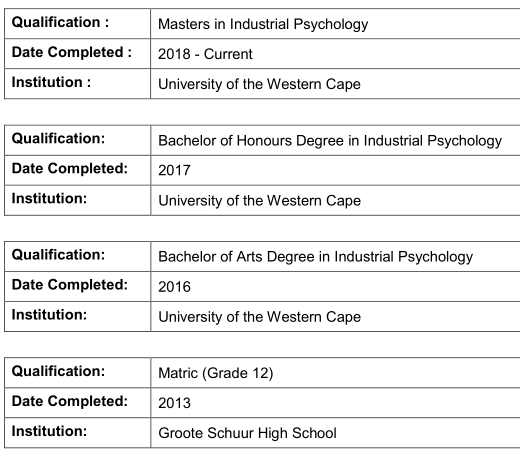Click 'Date Completed:' label beside 2016
520x452 pixels.
pyautogui.click(x=70, y=285)
